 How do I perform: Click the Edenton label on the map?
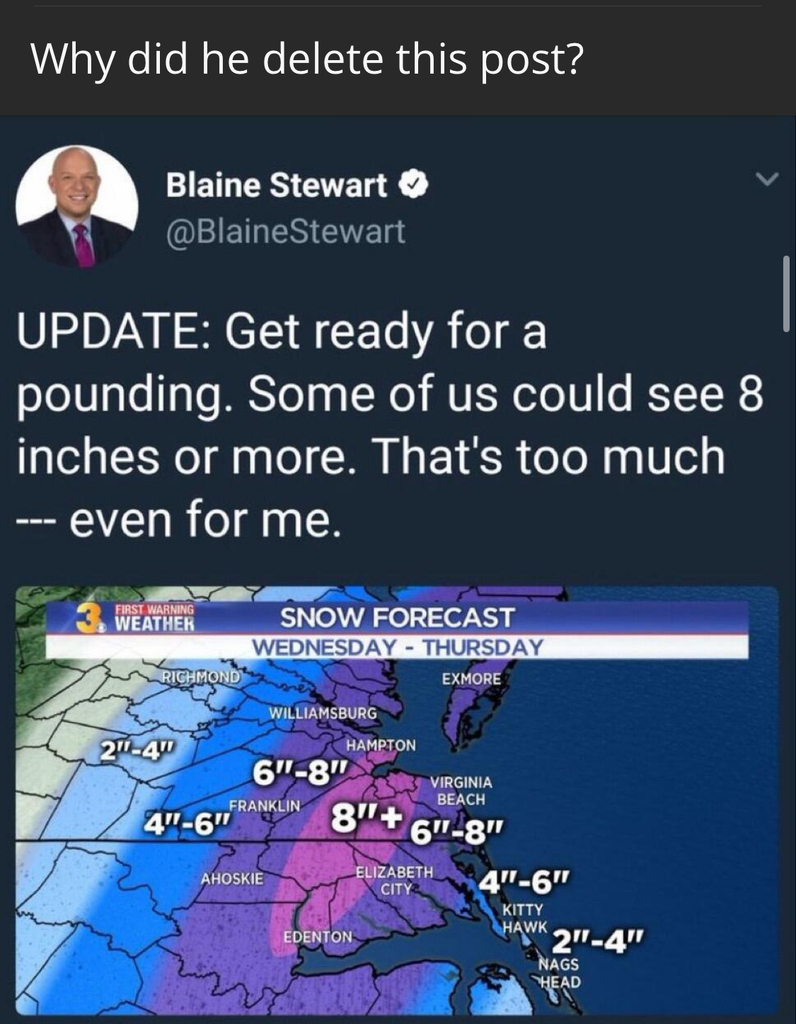(318, 937)
